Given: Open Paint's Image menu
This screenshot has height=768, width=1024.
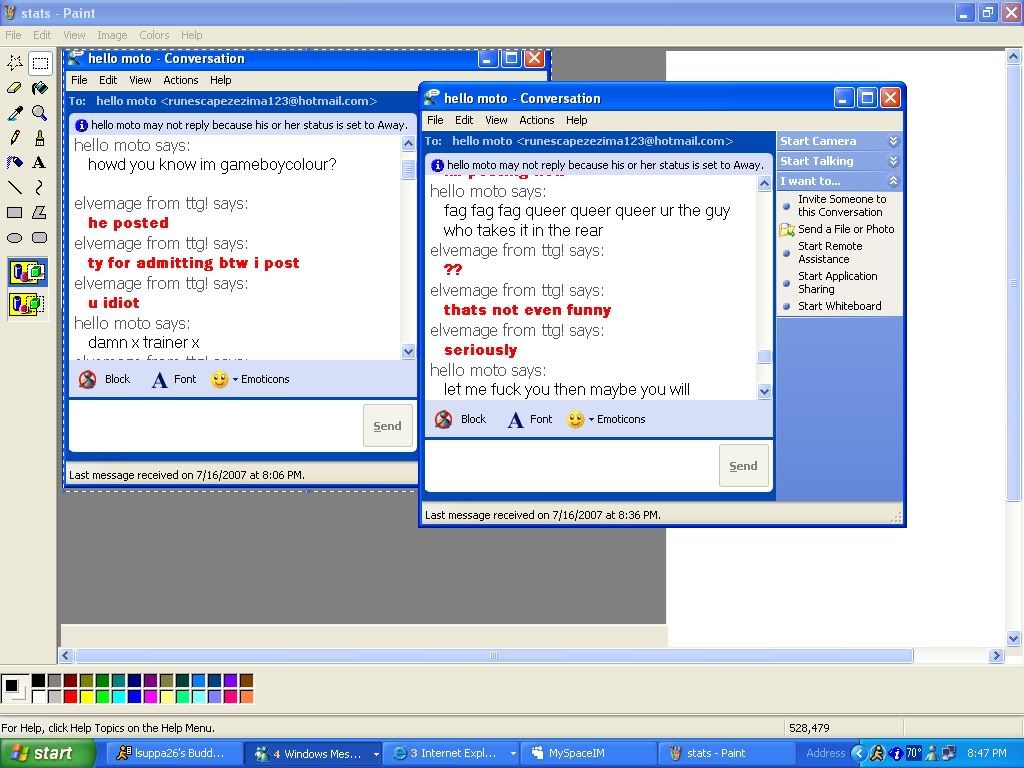Looking at the screenshot, I should (x=112, y=35).
